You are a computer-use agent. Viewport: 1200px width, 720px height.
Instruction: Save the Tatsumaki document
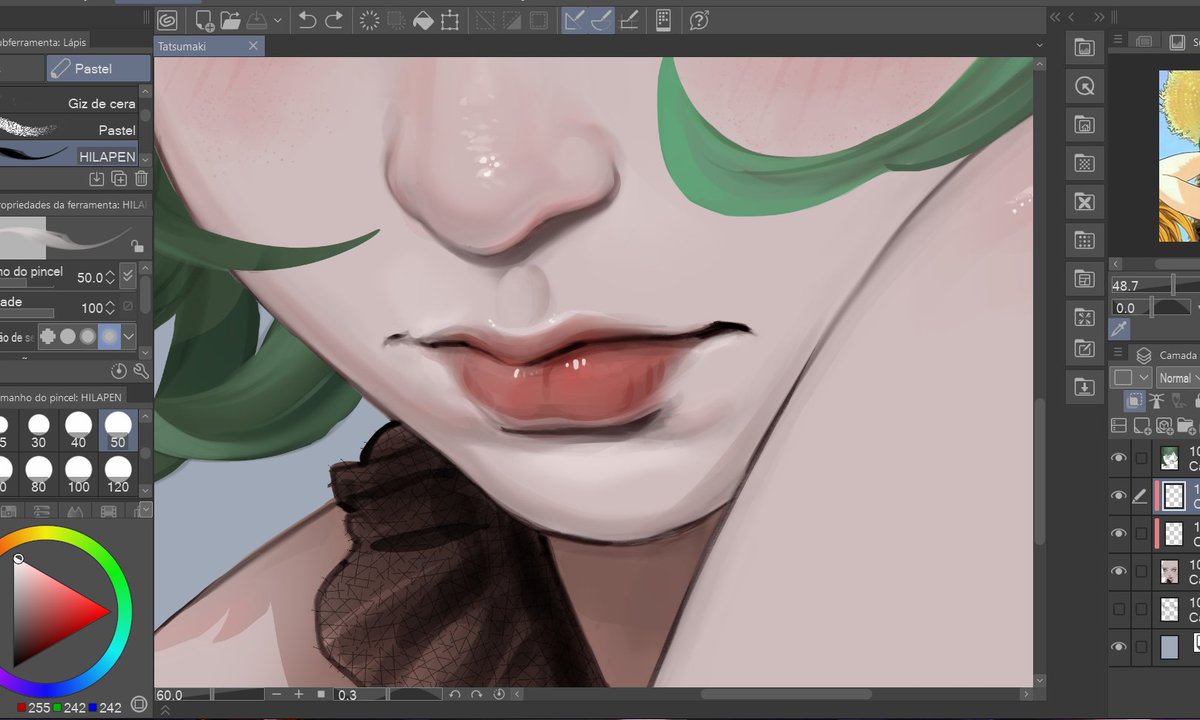point(256,20)
